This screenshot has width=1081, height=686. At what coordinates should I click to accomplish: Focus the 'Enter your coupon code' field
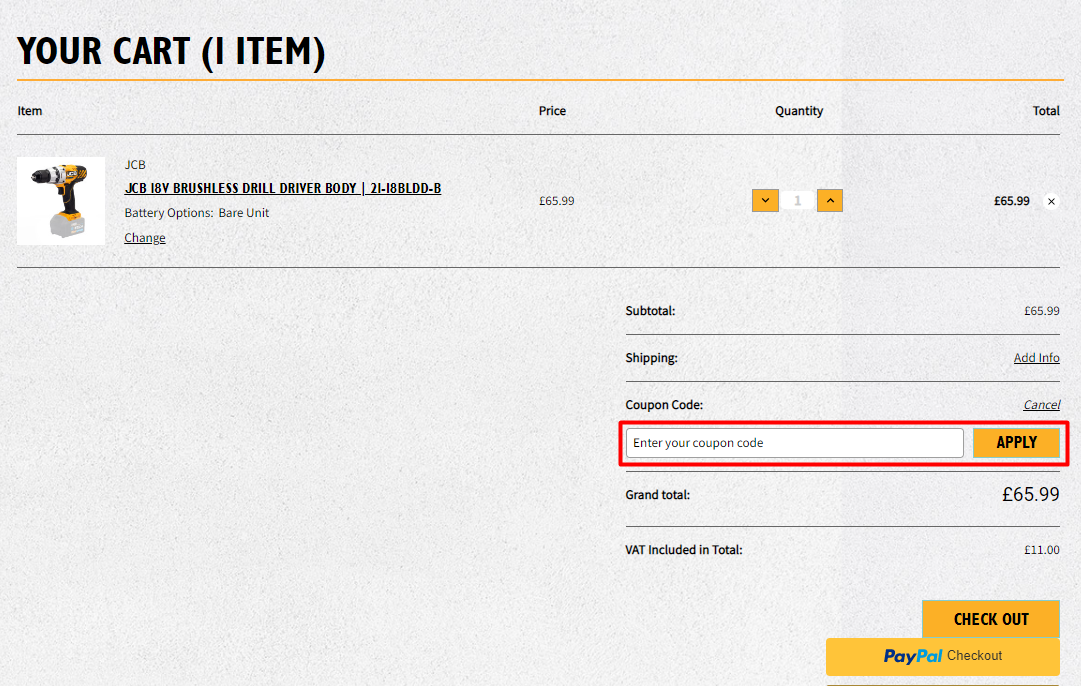[794, 443]
